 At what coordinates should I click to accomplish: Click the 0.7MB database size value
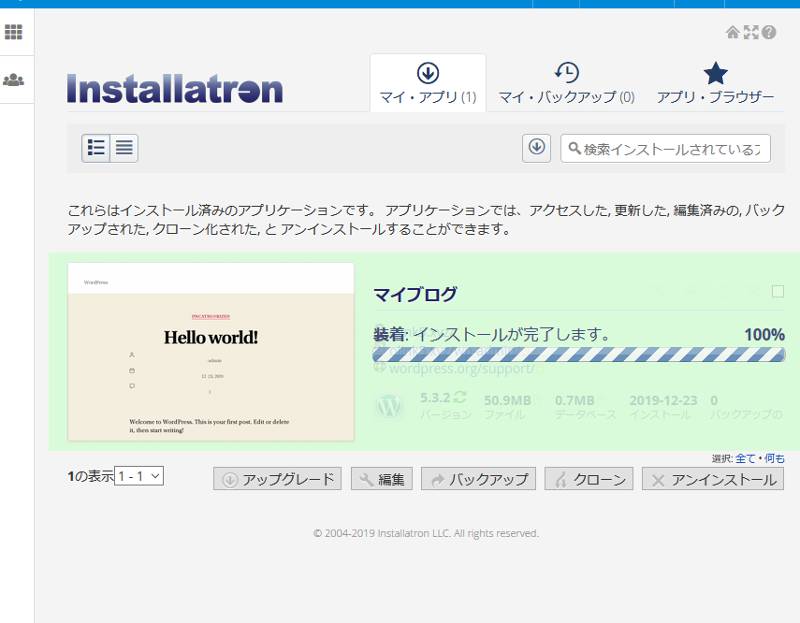[x=574, y=400]
